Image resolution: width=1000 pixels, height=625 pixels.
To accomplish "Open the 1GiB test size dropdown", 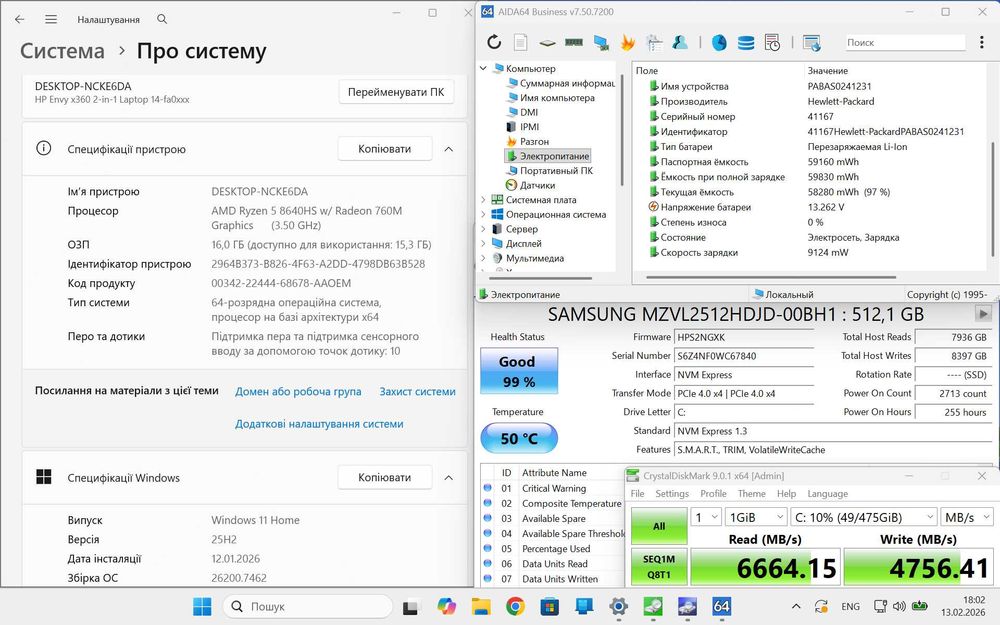I will coord(756,517).
